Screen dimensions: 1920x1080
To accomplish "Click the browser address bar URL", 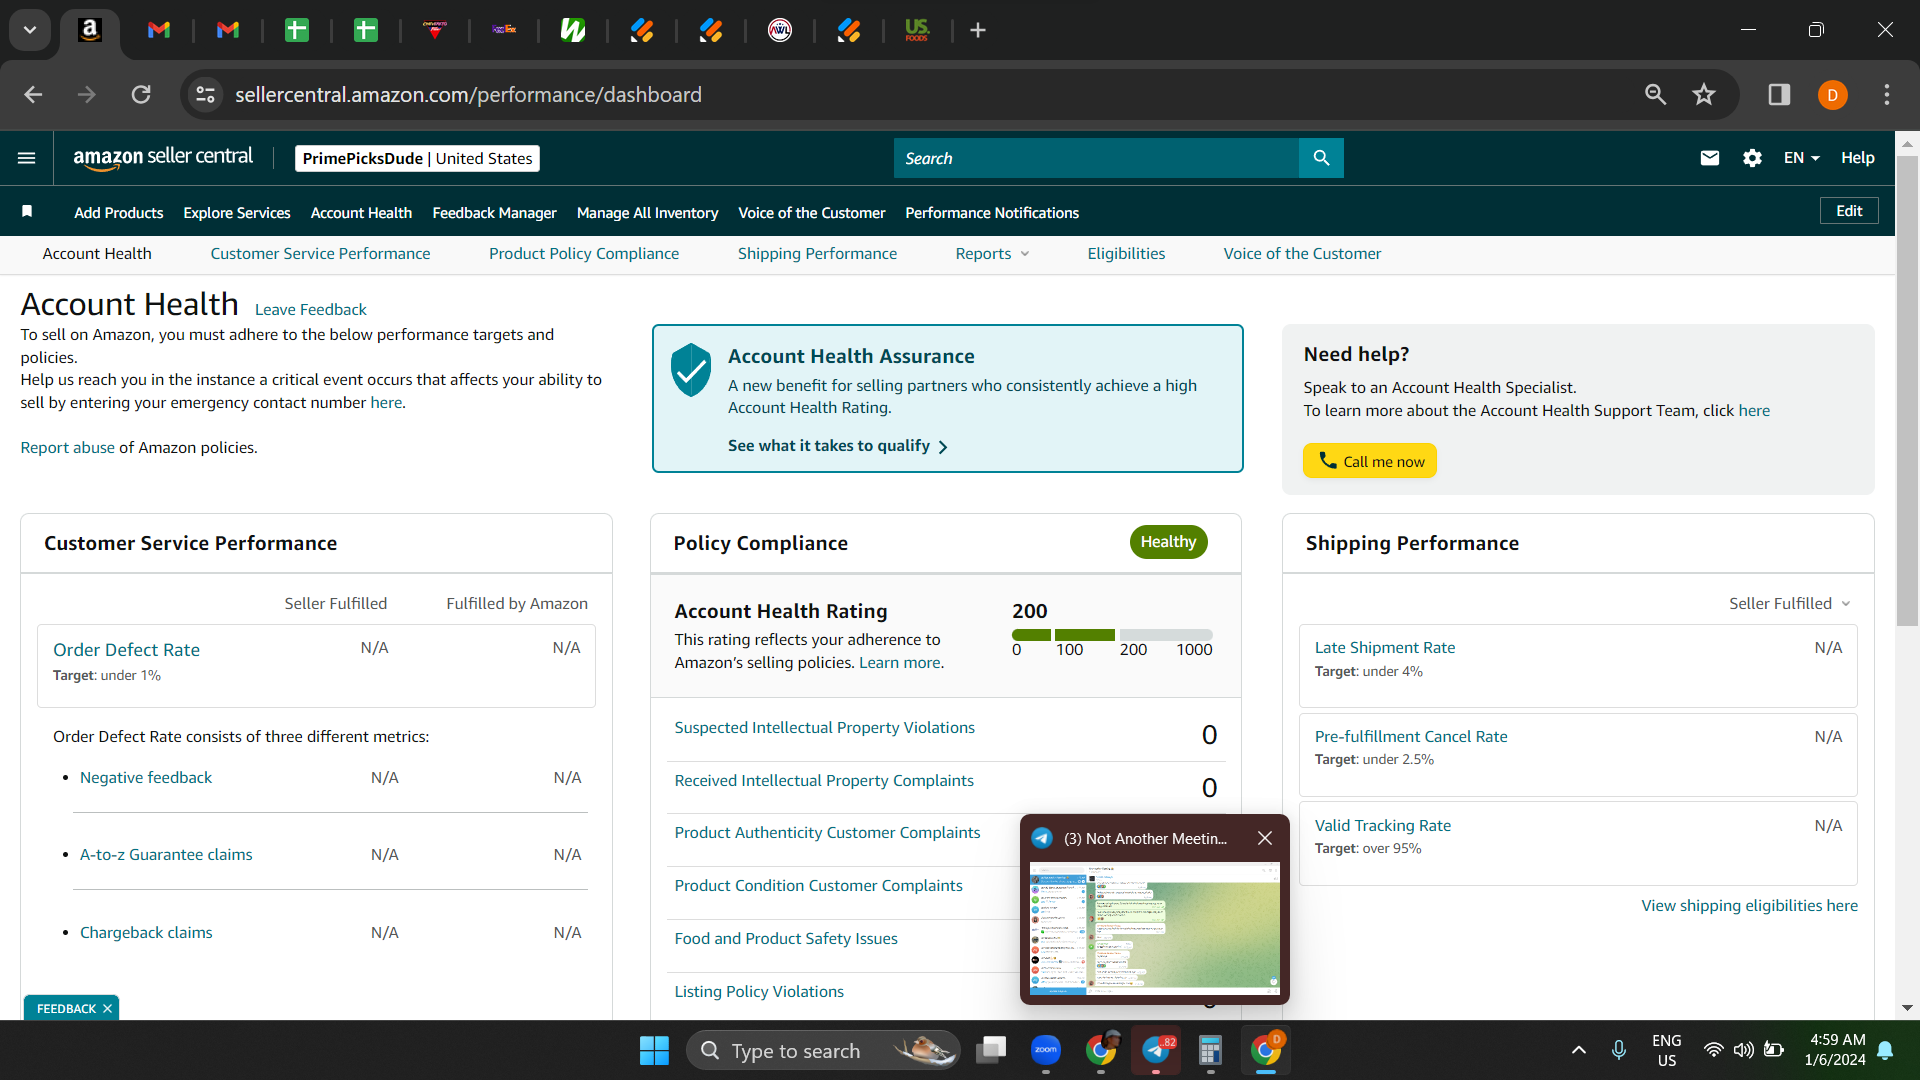I will pos(468,95).
